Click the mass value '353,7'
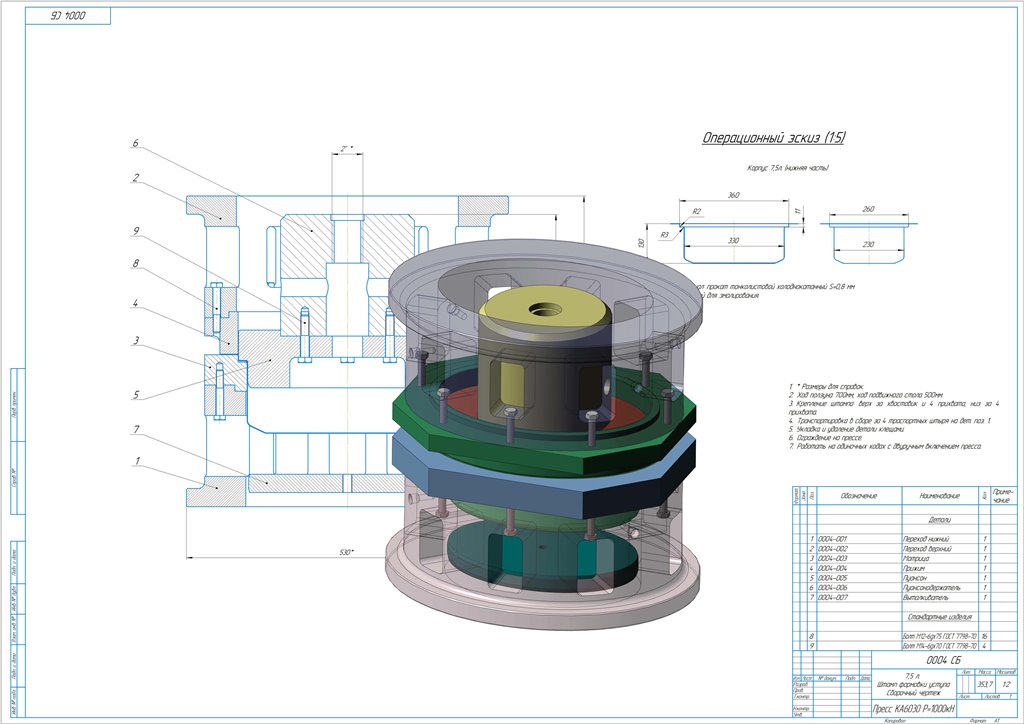Image resolution: width=1024 pixels, height=724 pixels. (985, 684)
